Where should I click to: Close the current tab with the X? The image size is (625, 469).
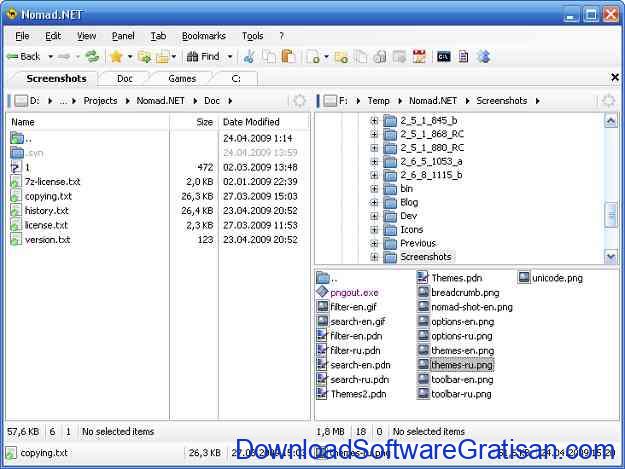coord(615,77)
